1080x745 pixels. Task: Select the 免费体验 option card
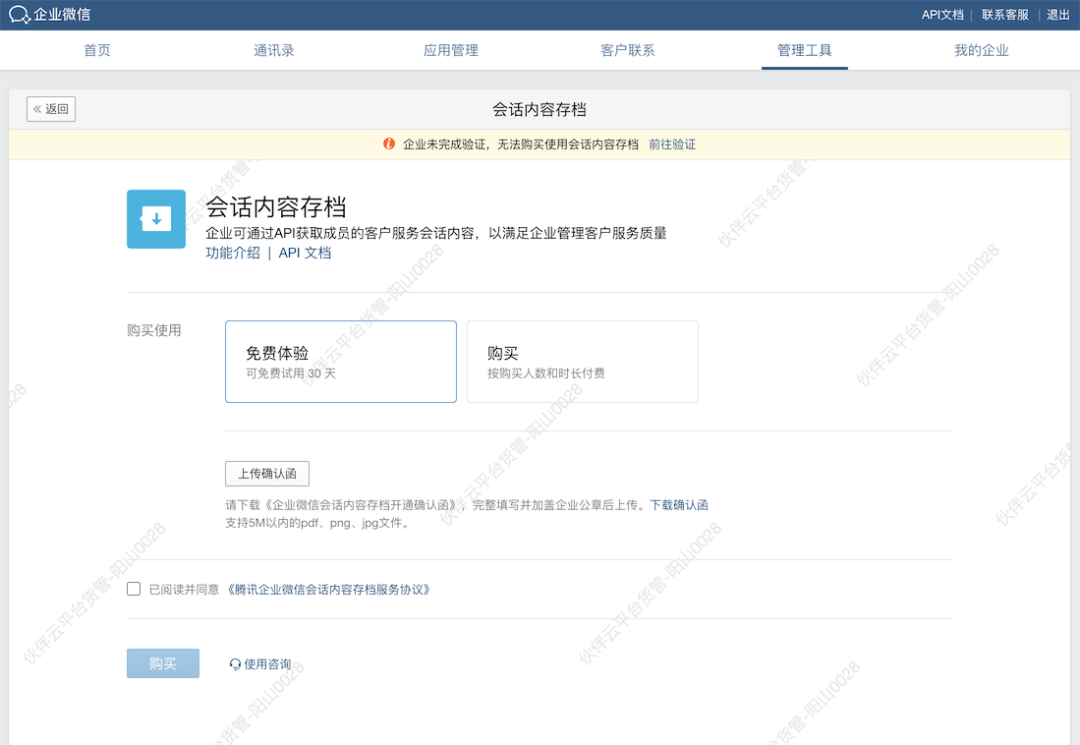[x=341, y=361]
